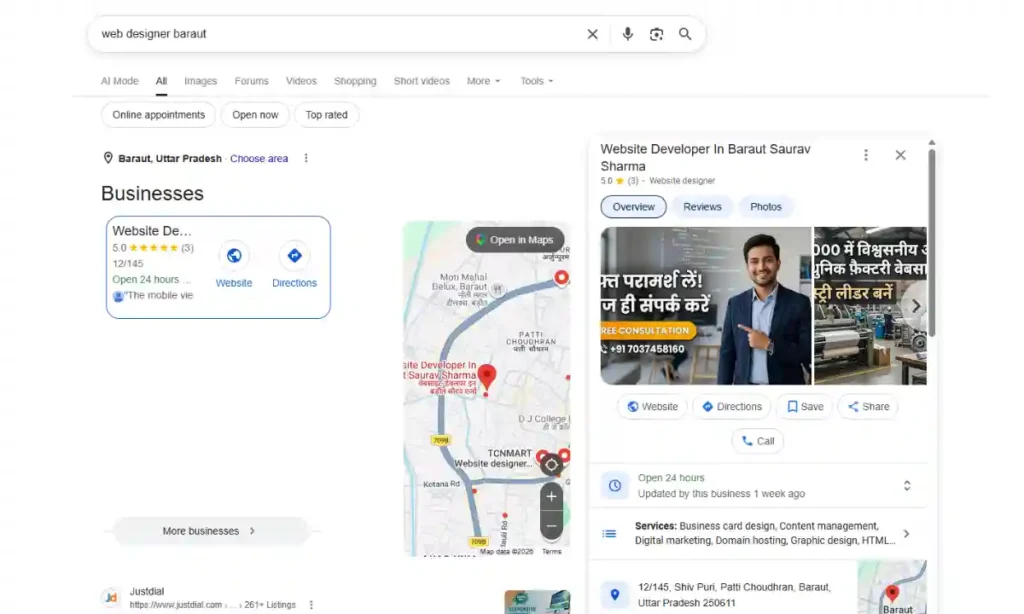Click More businesses button
The image size is (1024, 614).
(210, 531)
